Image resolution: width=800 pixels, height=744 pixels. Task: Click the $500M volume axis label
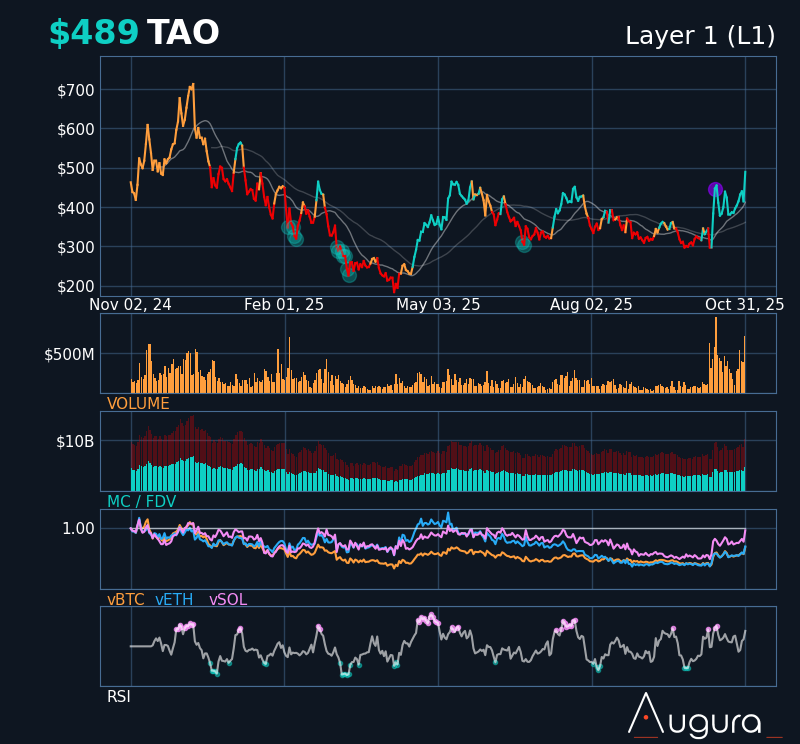[69, 355]
